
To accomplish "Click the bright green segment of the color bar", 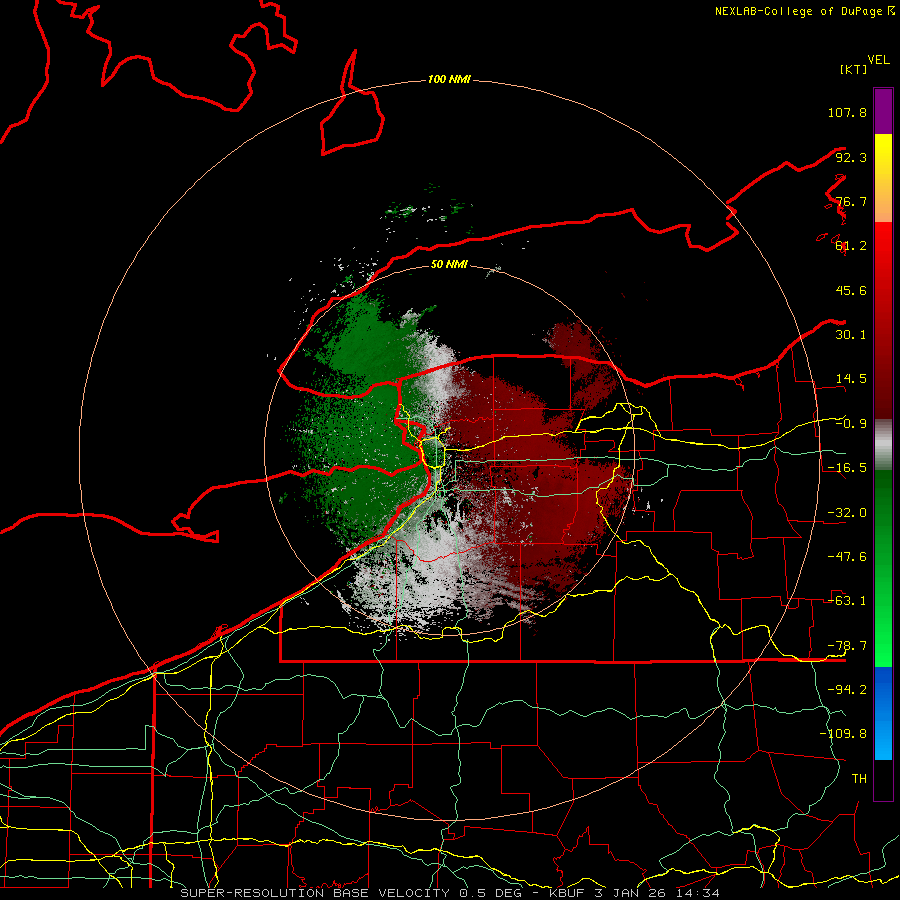I will (883, 568).
